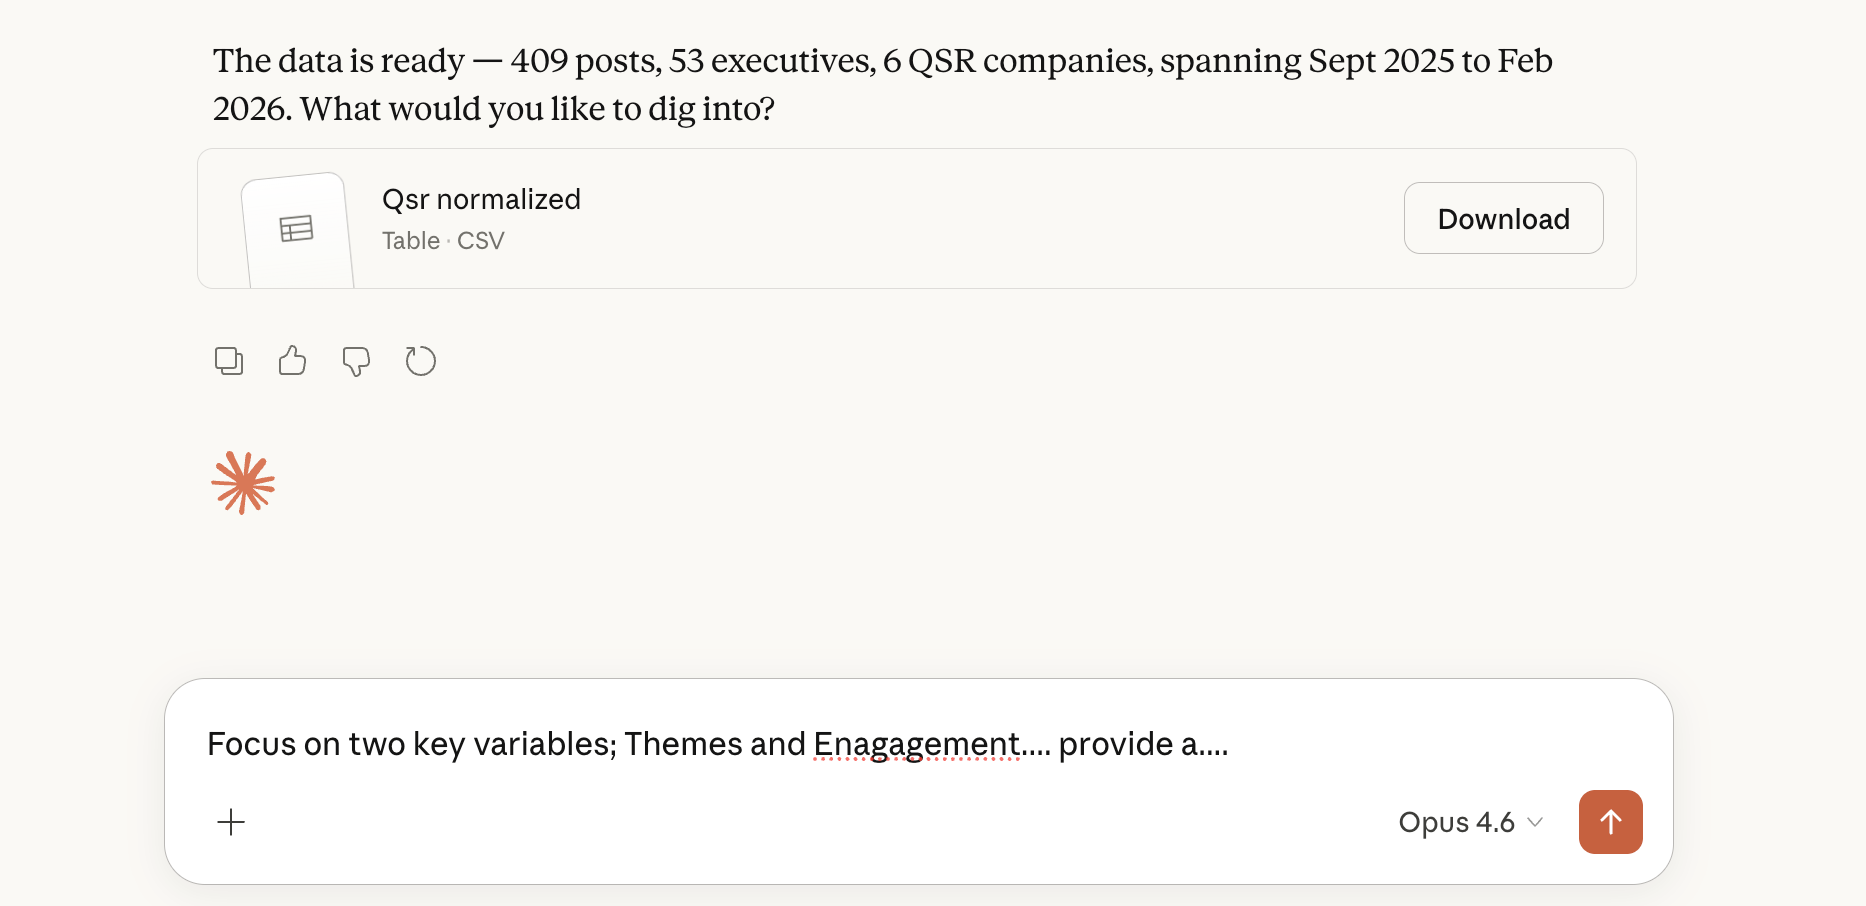The image size is (1866, 906).
Task: Click "409 posts" in the assistant message
Action: [585, 61]
